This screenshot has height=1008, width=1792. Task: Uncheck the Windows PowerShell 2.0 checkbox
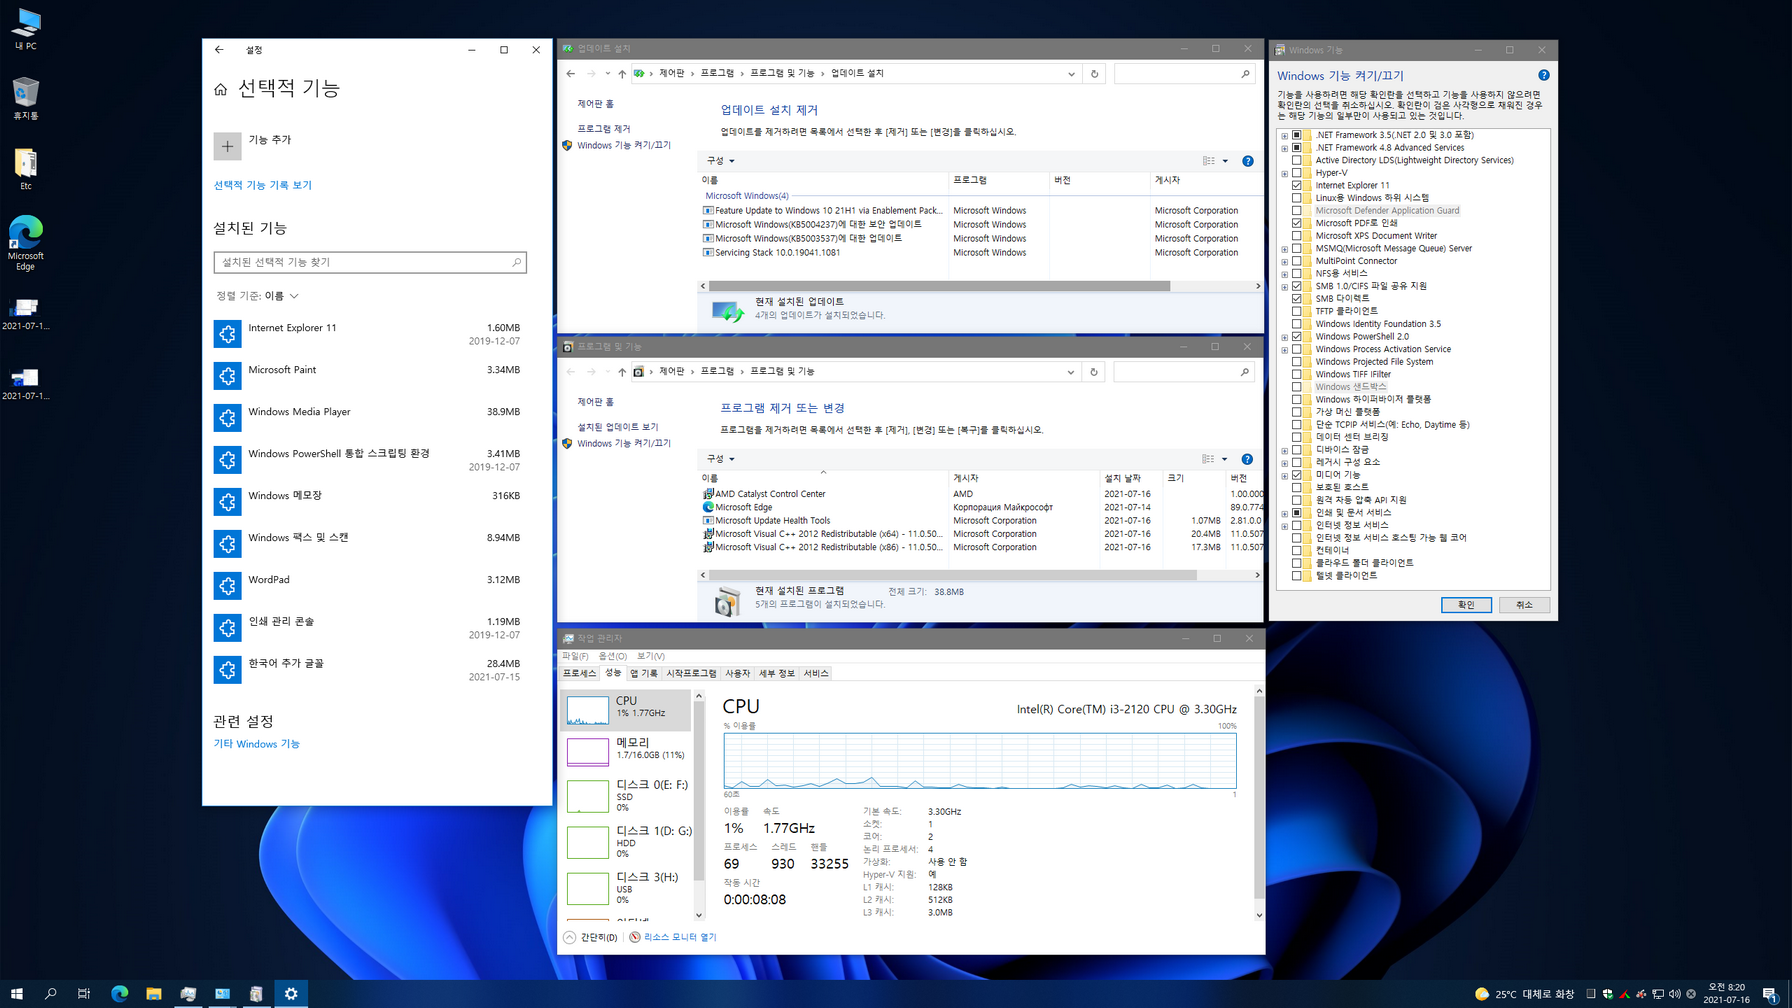tap(1297, 337)
